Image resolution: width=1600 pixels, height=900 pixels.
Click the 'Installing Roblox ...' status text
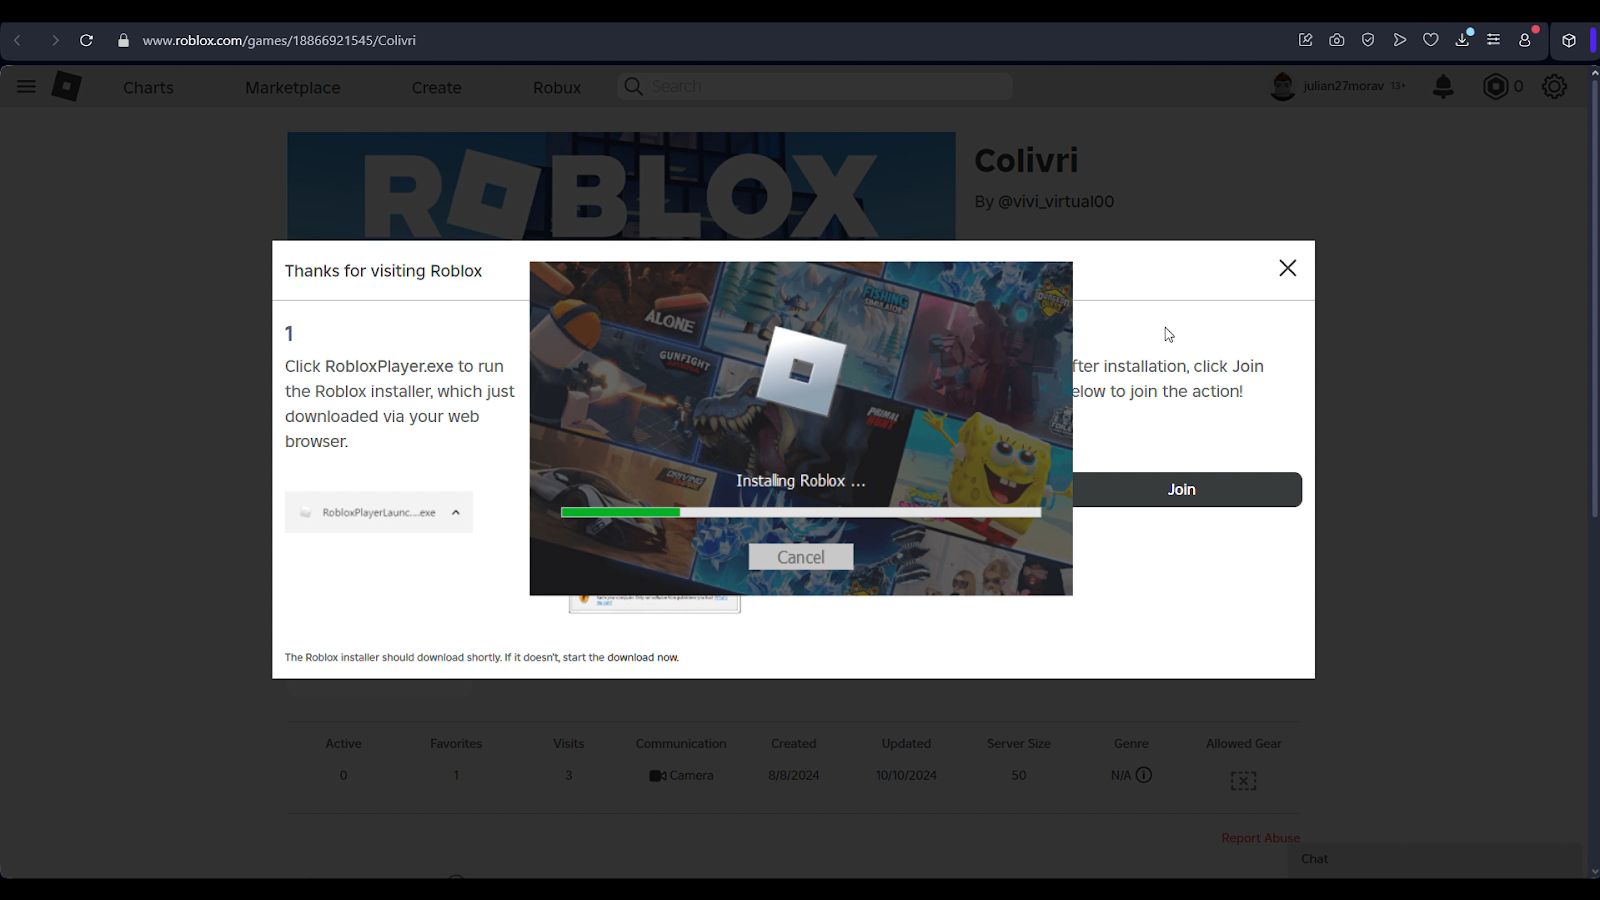801,481
